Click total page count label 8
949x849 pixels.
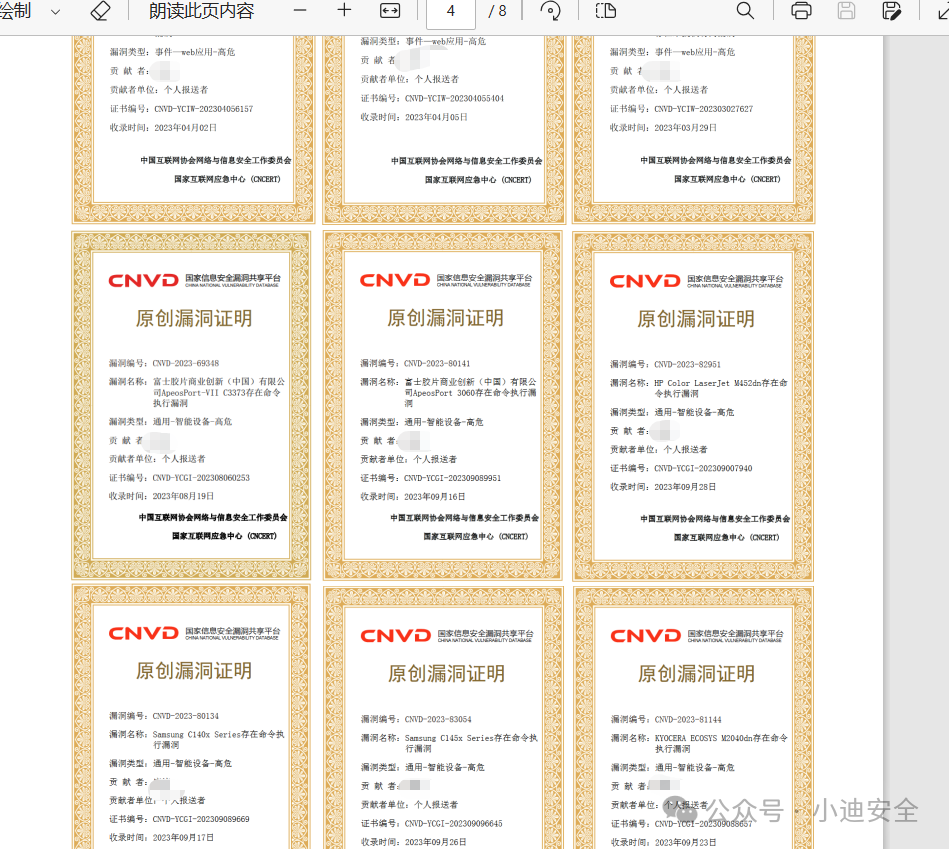click(x=497, y=11)
